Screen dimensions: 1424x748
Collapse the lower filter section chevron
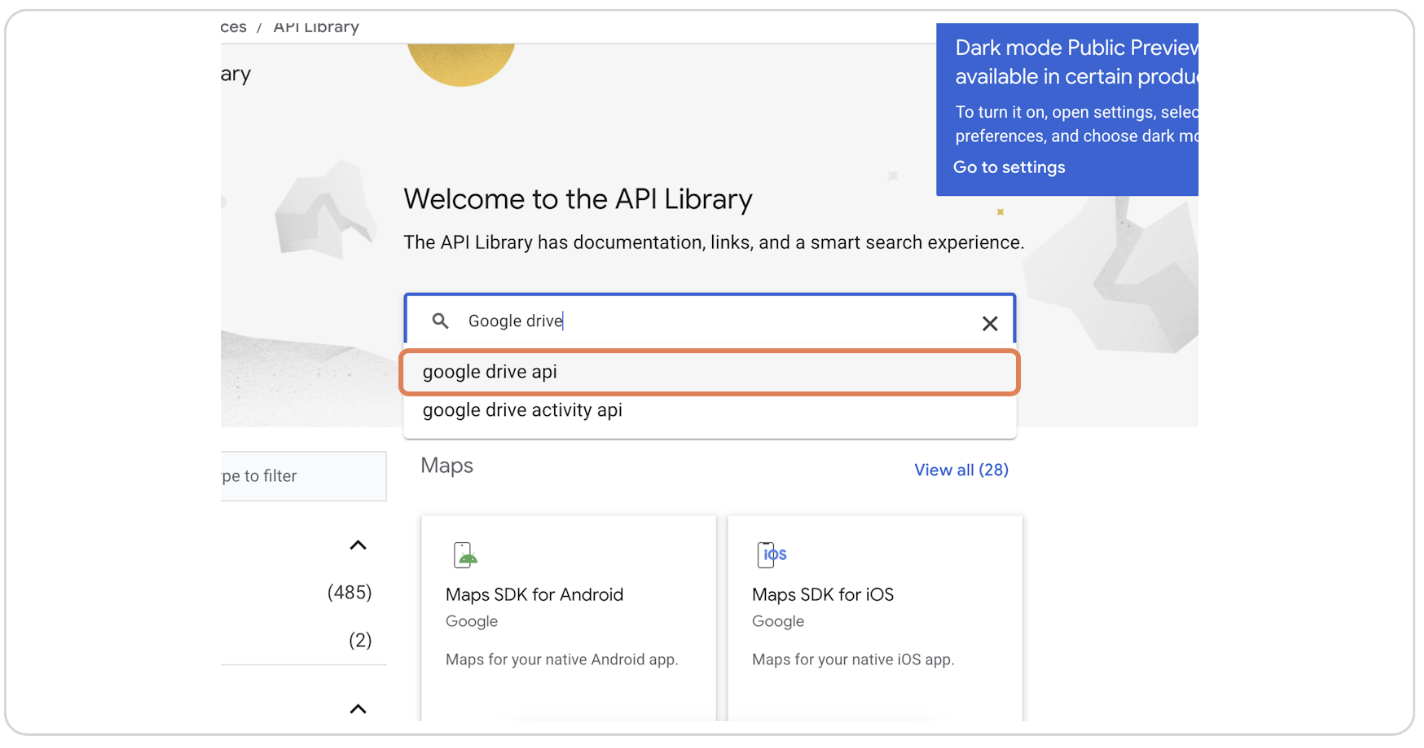click(x=357, y=708)
